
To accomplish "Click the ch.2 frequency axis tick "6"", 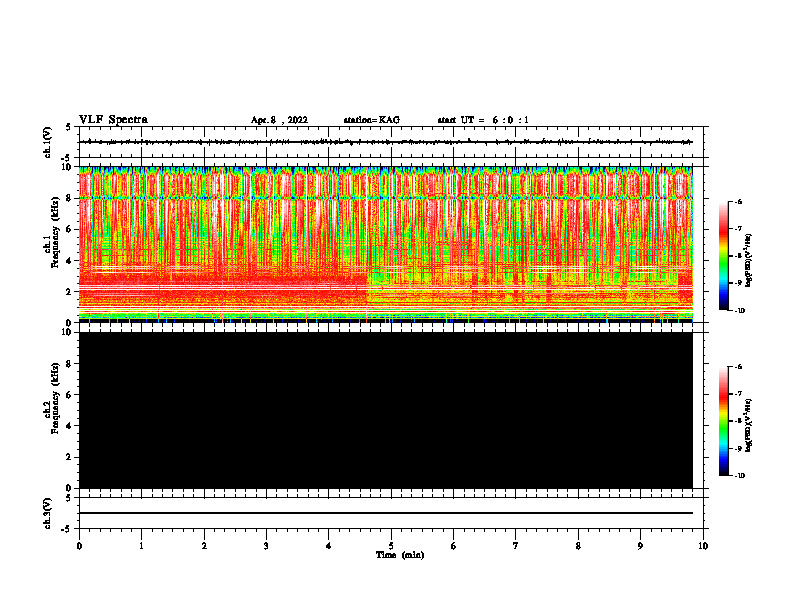I will click(x=69, y=395).
